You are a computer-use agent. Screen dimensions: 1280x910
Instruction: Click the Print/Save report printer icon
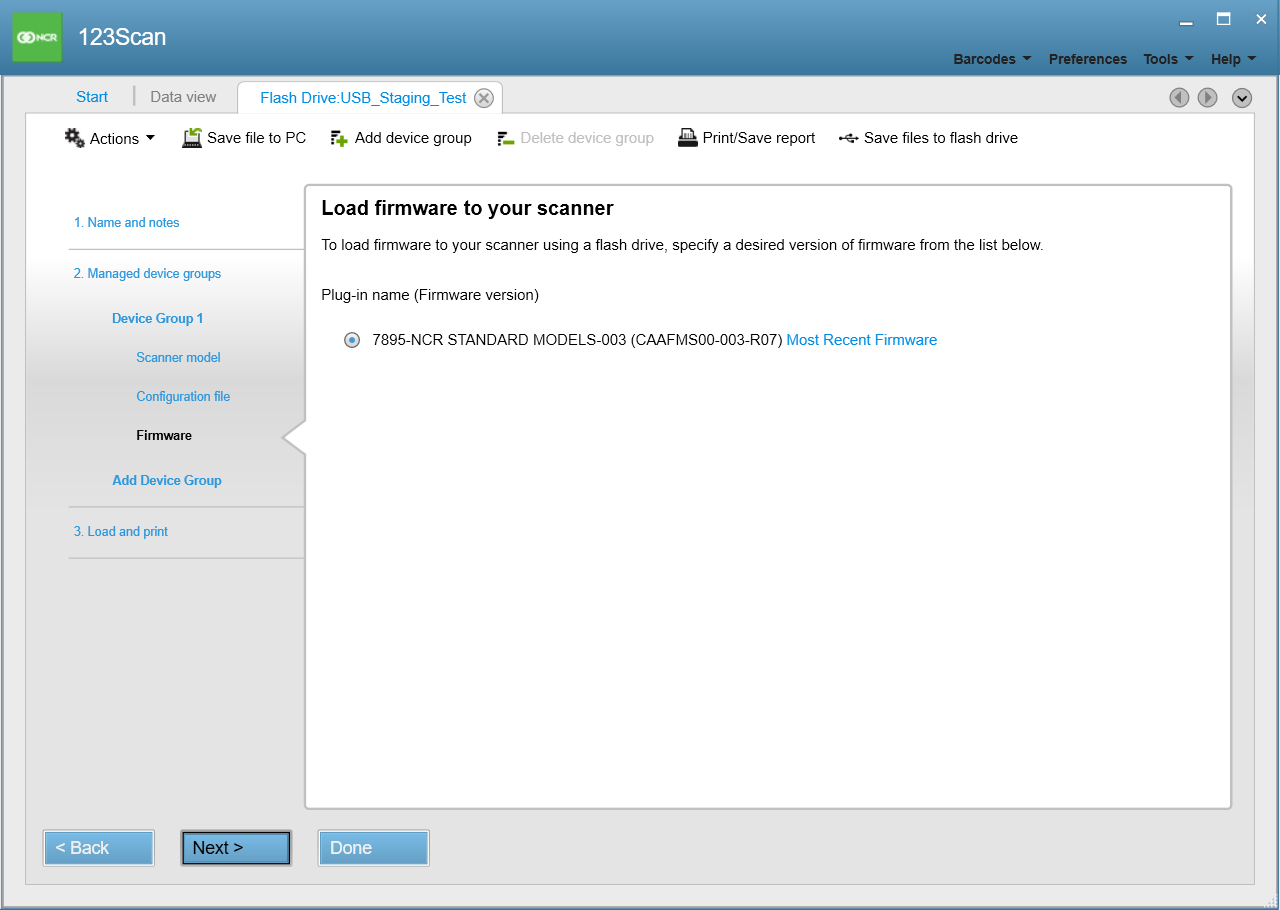(x=687, y=138)
